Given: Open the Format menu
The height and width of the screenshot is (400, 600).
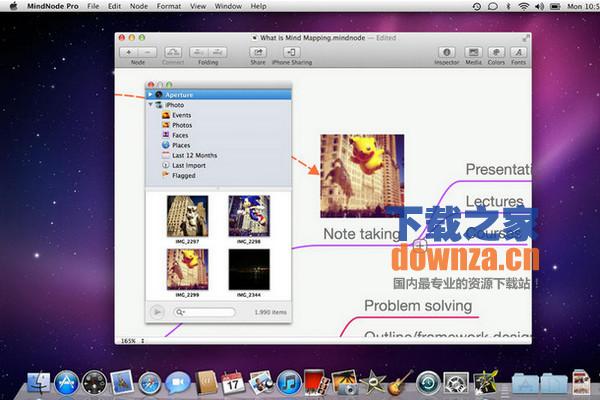Looking at the screenshot, I should (x=169, y=6).
